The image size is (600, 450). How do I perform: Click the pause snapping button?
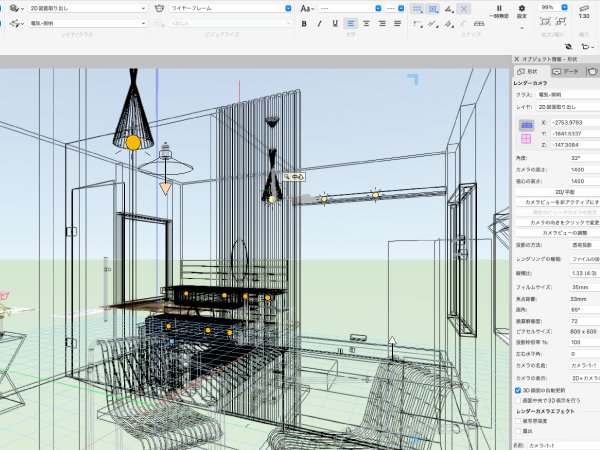[499, 11]
